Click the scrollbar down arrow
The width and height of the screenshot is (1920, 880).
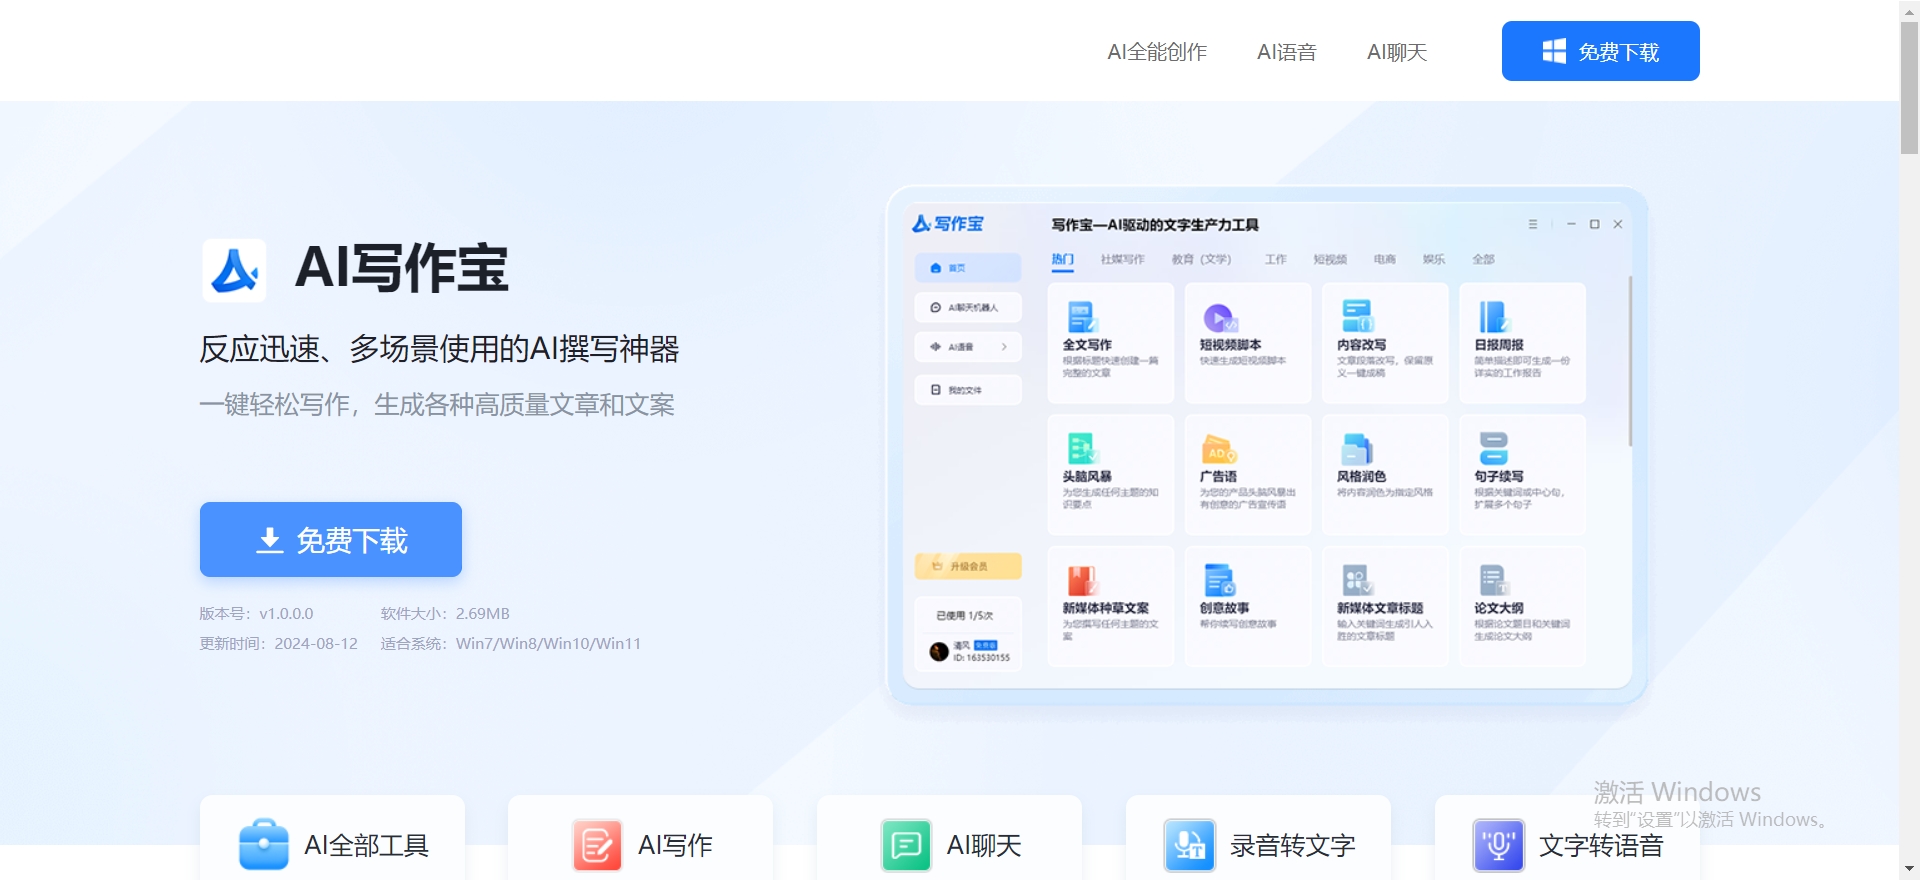click(1909, 870)
